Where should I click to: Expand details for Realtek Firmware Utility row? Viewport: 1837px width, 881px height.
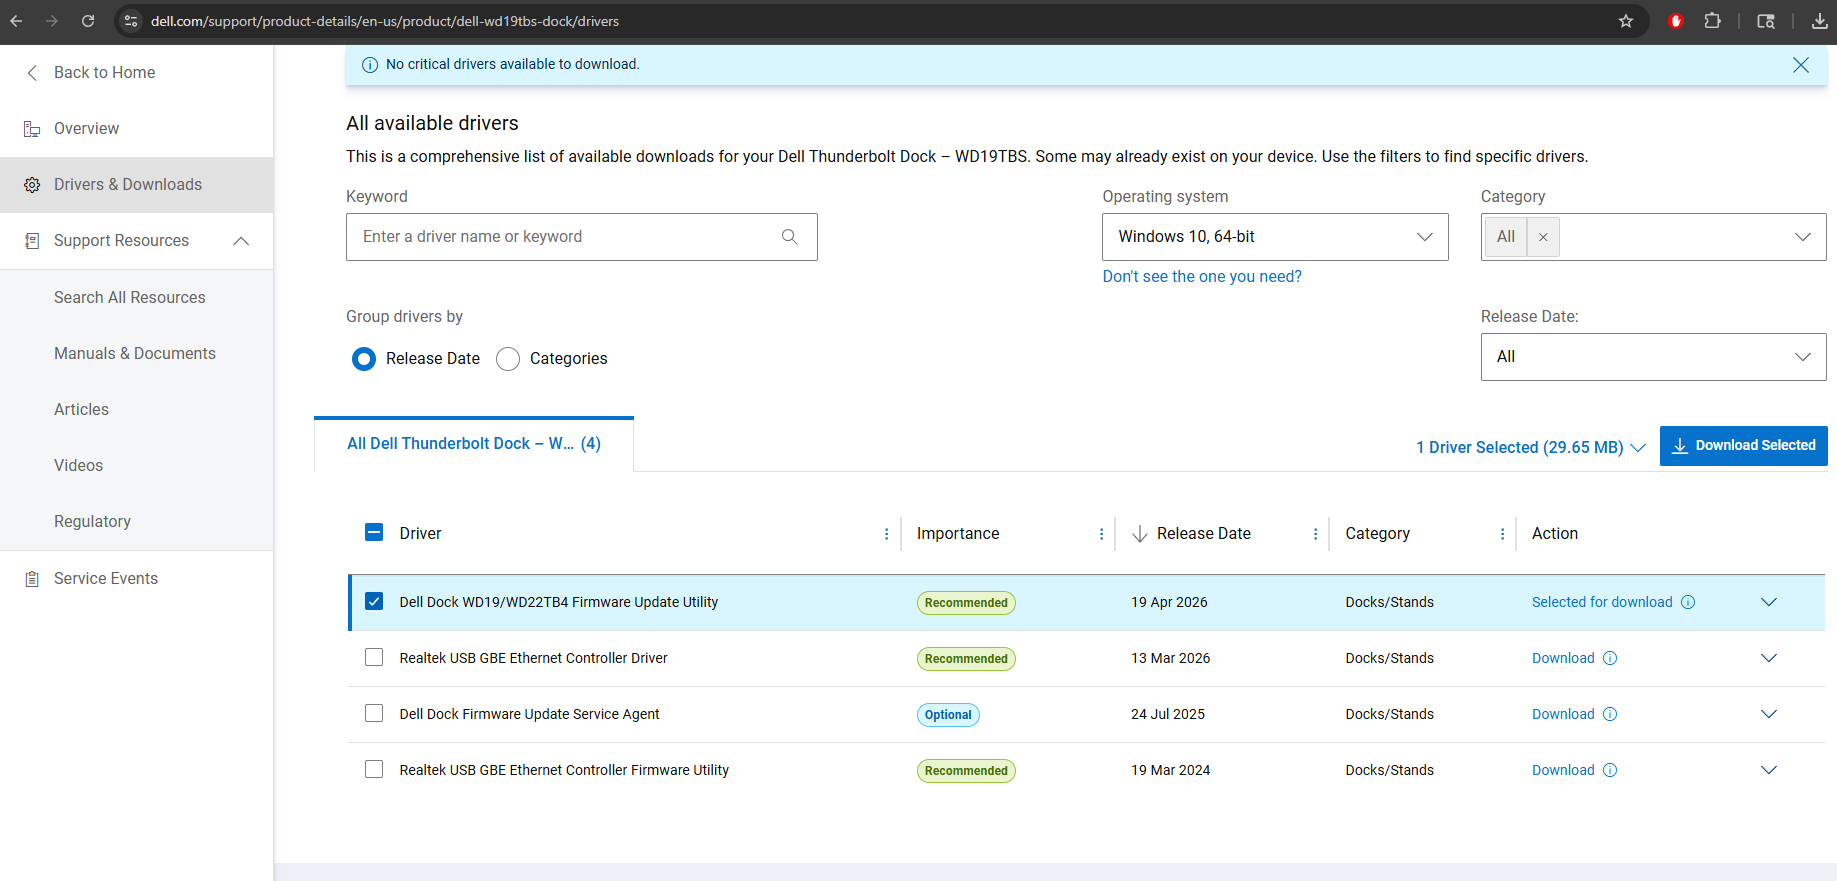[1768, 770]
